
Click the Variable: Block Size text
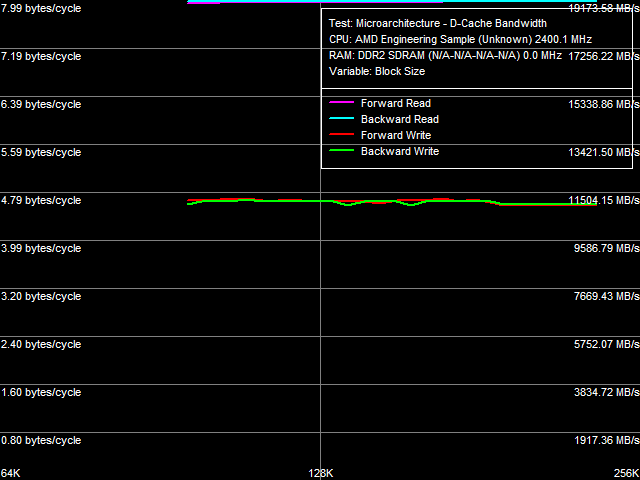376,71
